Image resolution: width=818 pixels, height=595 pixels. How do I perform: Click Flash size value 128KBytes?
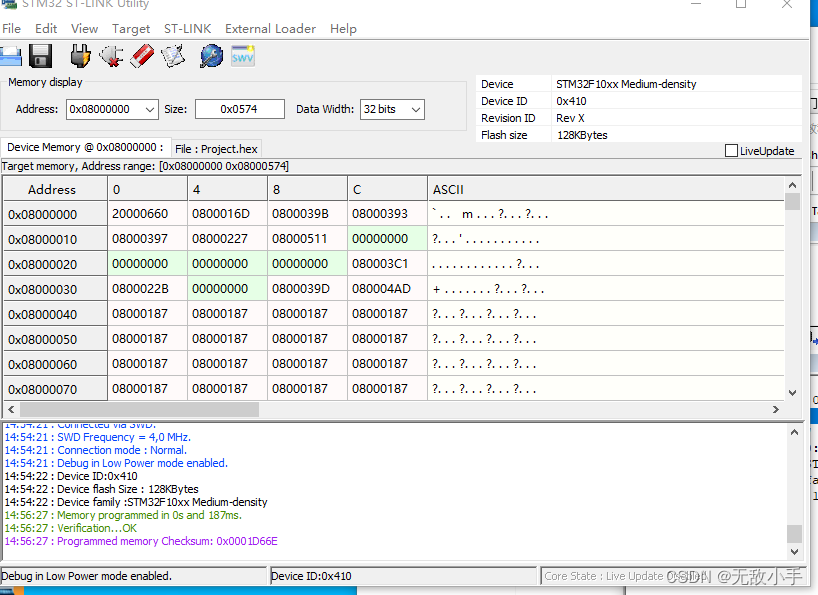pyautogui.click(x=582, y=135)
